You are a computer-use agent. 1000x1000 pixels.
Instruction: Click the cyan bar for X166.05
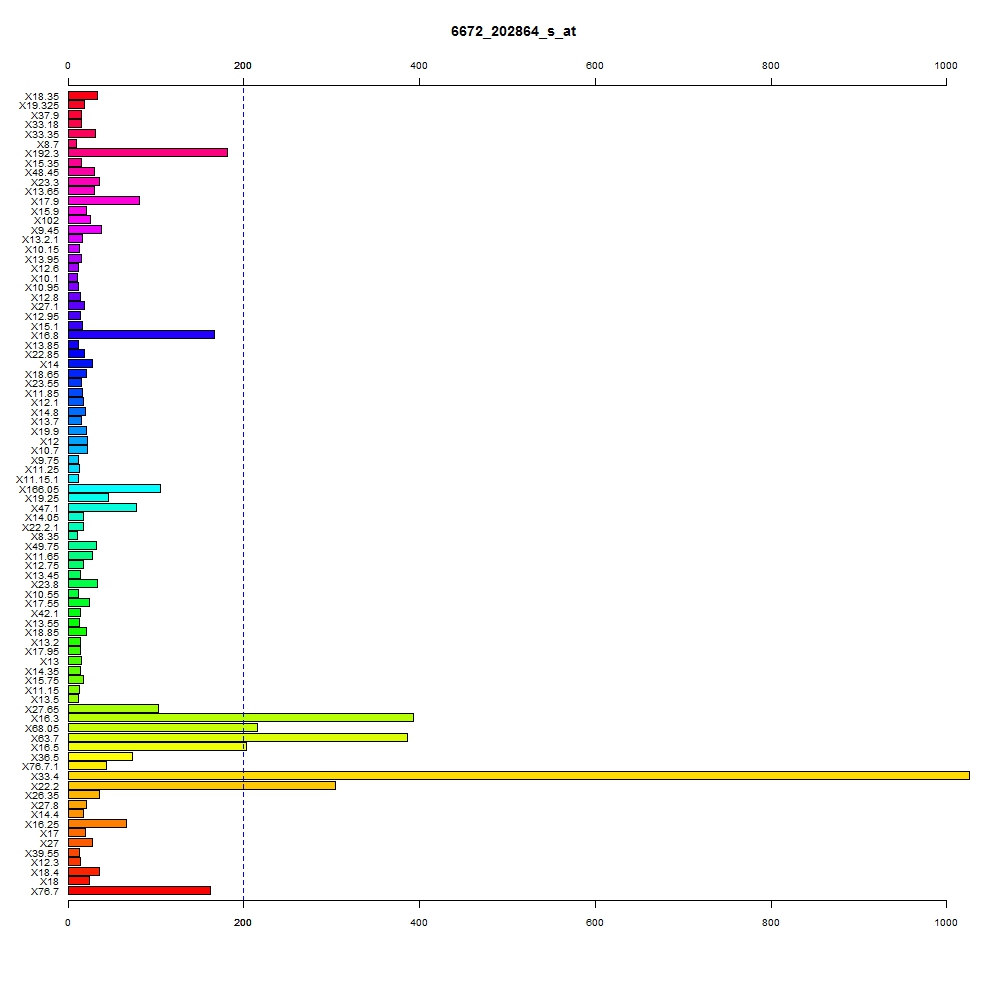[115, 489]
